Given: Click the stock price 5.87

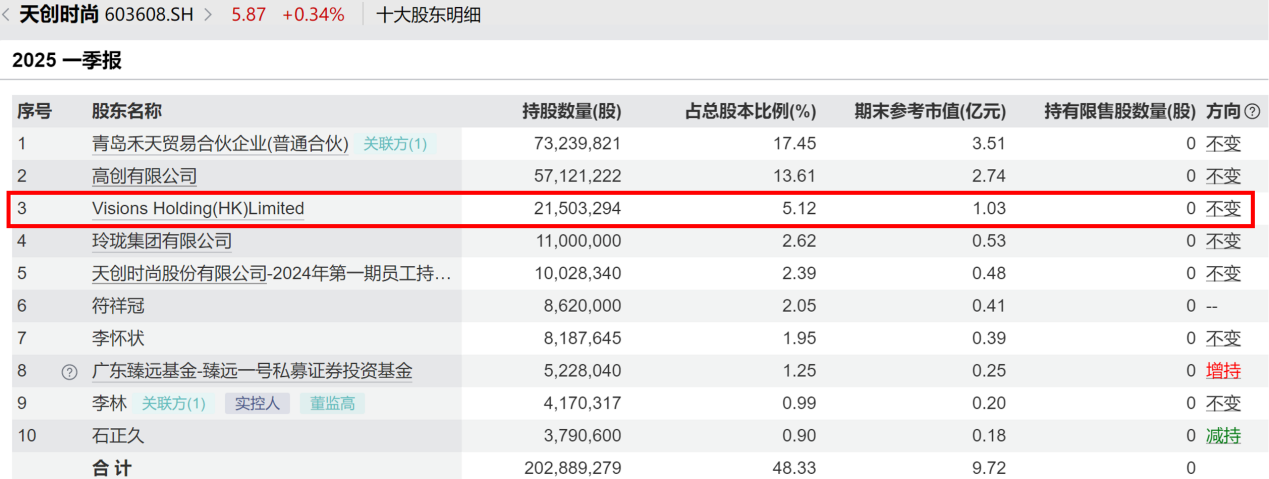Looking at the screenshot, I should click(249, 15).
